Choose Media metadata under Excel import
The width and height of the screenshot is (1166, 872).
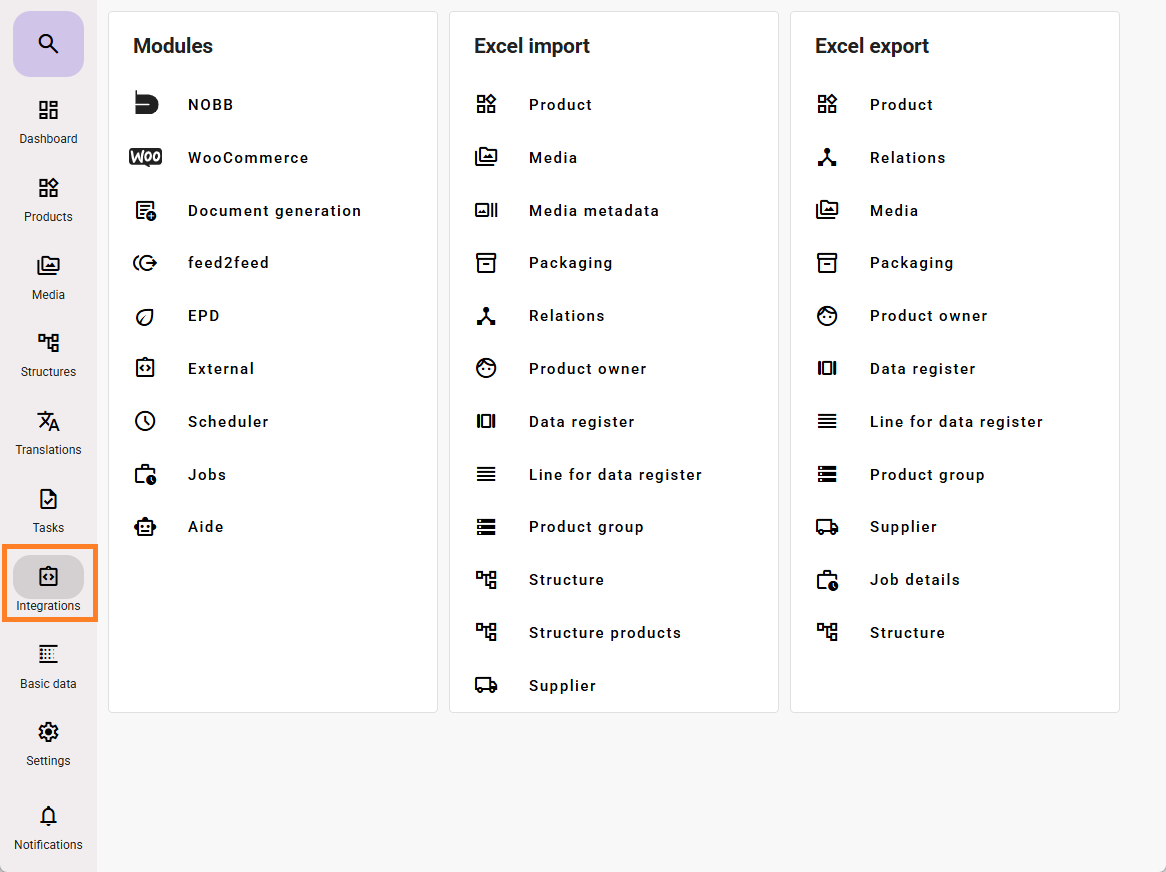pos(593,211)
